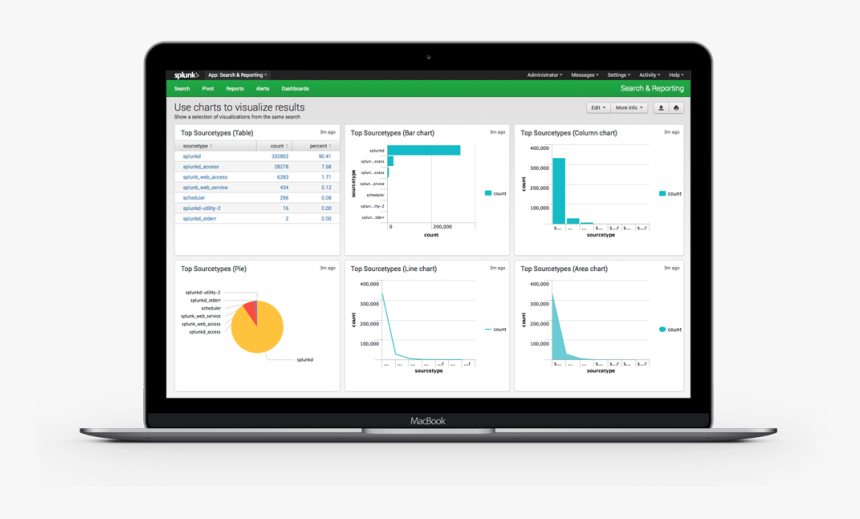Screen dimensions: 860x519
Task: Go to the Search tab
Action: [x=182, y=89]
